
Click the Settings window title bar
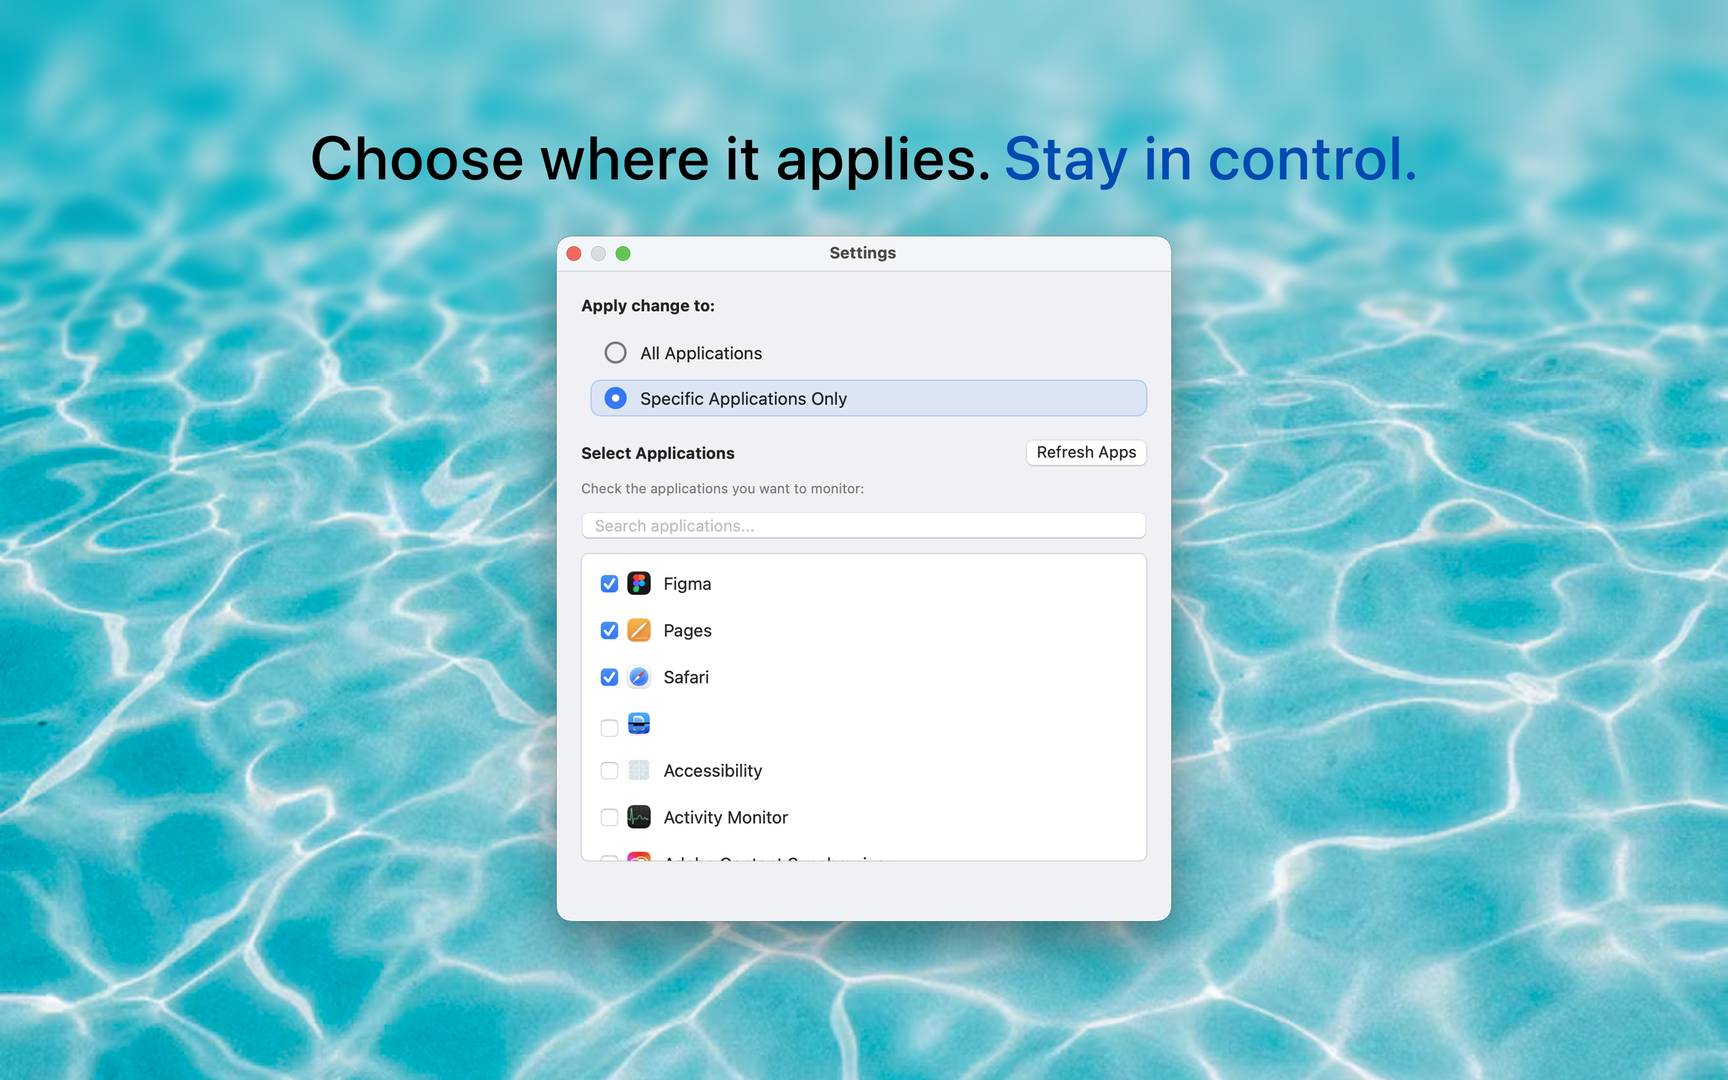862,253
